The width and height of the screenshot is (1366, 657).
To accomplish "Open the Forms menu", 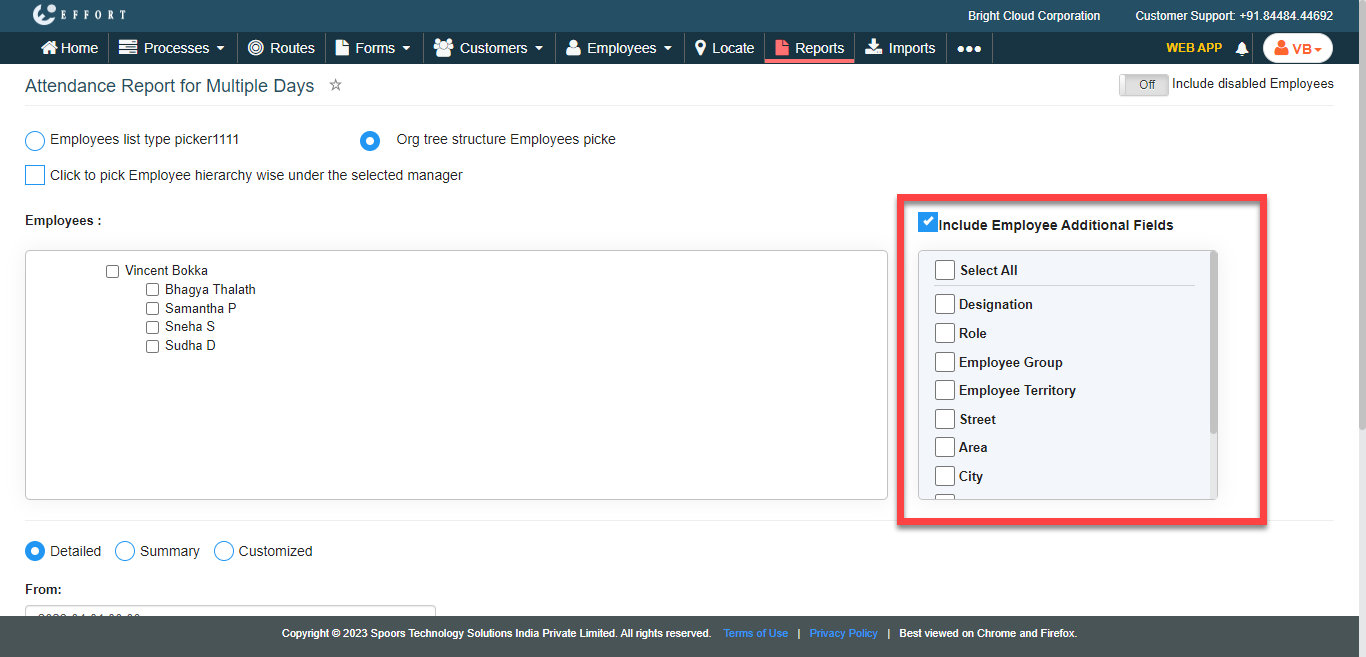I will pos(373,48).
